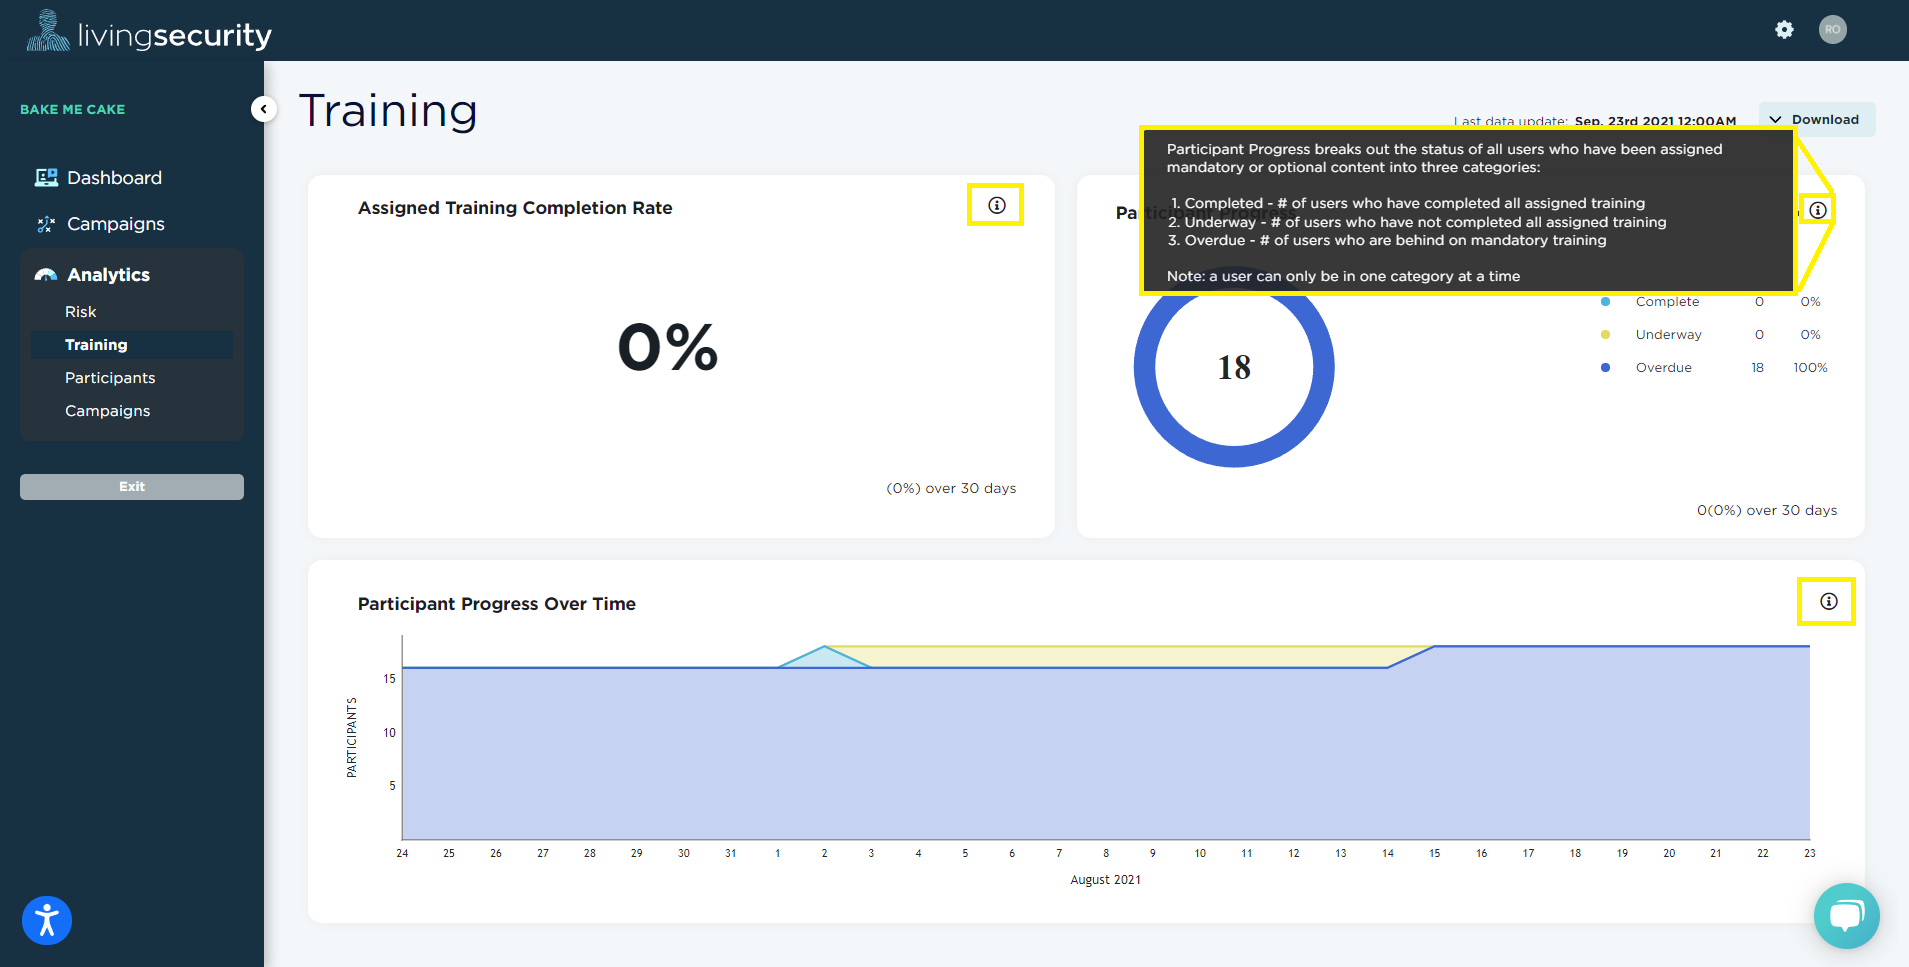Collapse the Analytics menu section

[108, 275]
